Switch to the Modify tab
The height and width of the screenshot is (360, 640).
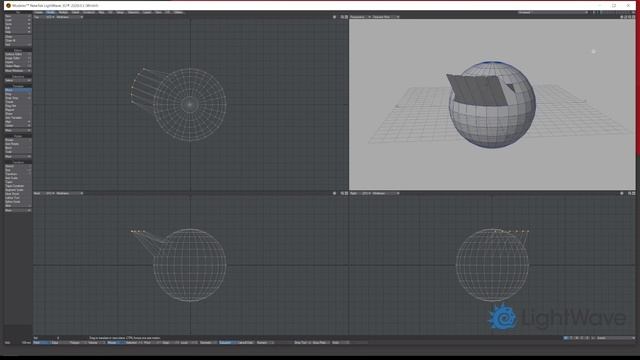tap(51, 13)
